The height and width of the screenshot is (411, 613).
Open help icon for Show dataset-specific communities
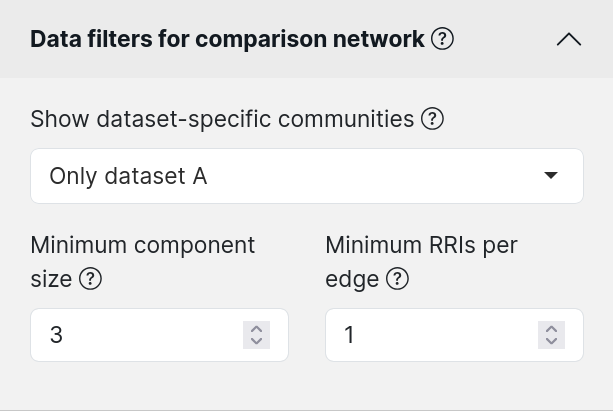click(432, 119)
